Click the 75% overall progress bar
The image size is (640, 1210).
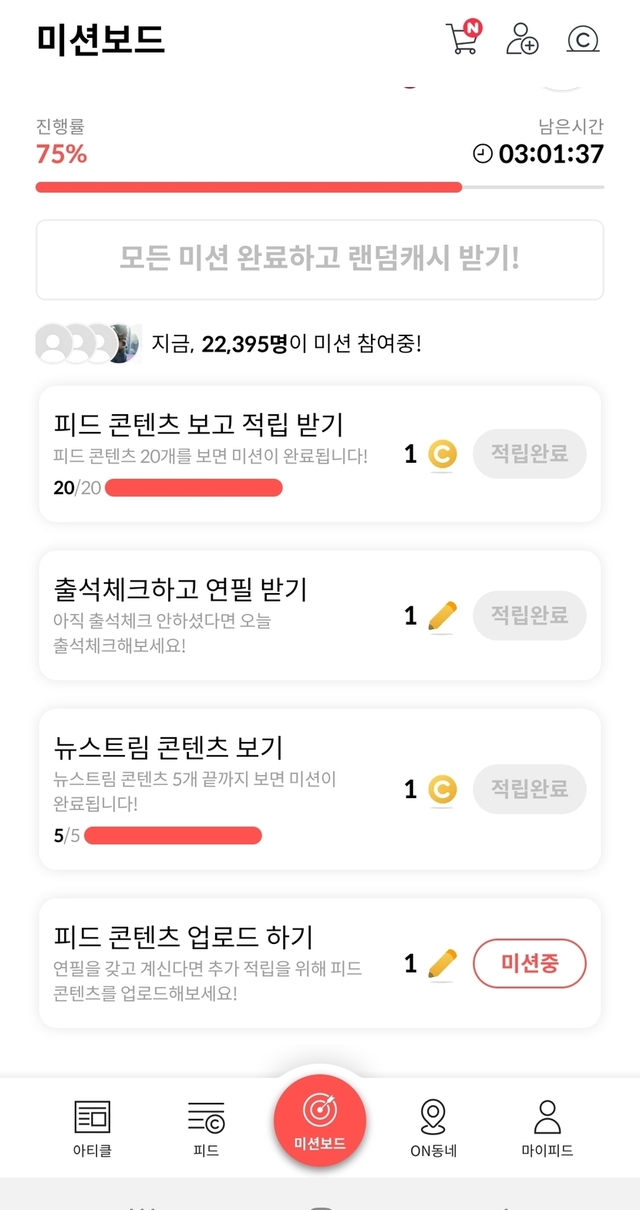click(320, 187)
